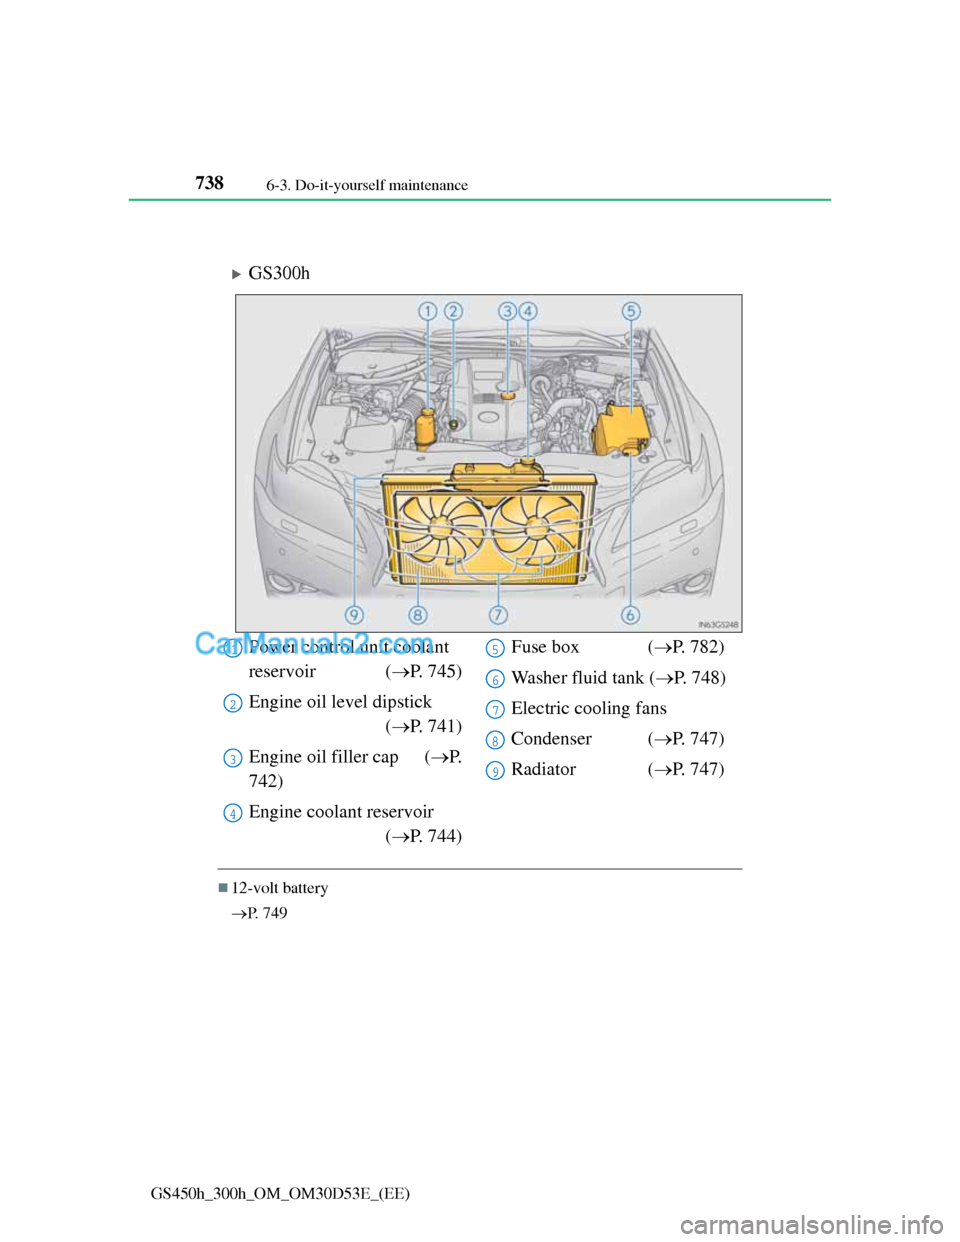Open the engine compartment diagram image
Image resolution: width=960 pixels, height=1242 pixels.
click(x=489, y=463)
